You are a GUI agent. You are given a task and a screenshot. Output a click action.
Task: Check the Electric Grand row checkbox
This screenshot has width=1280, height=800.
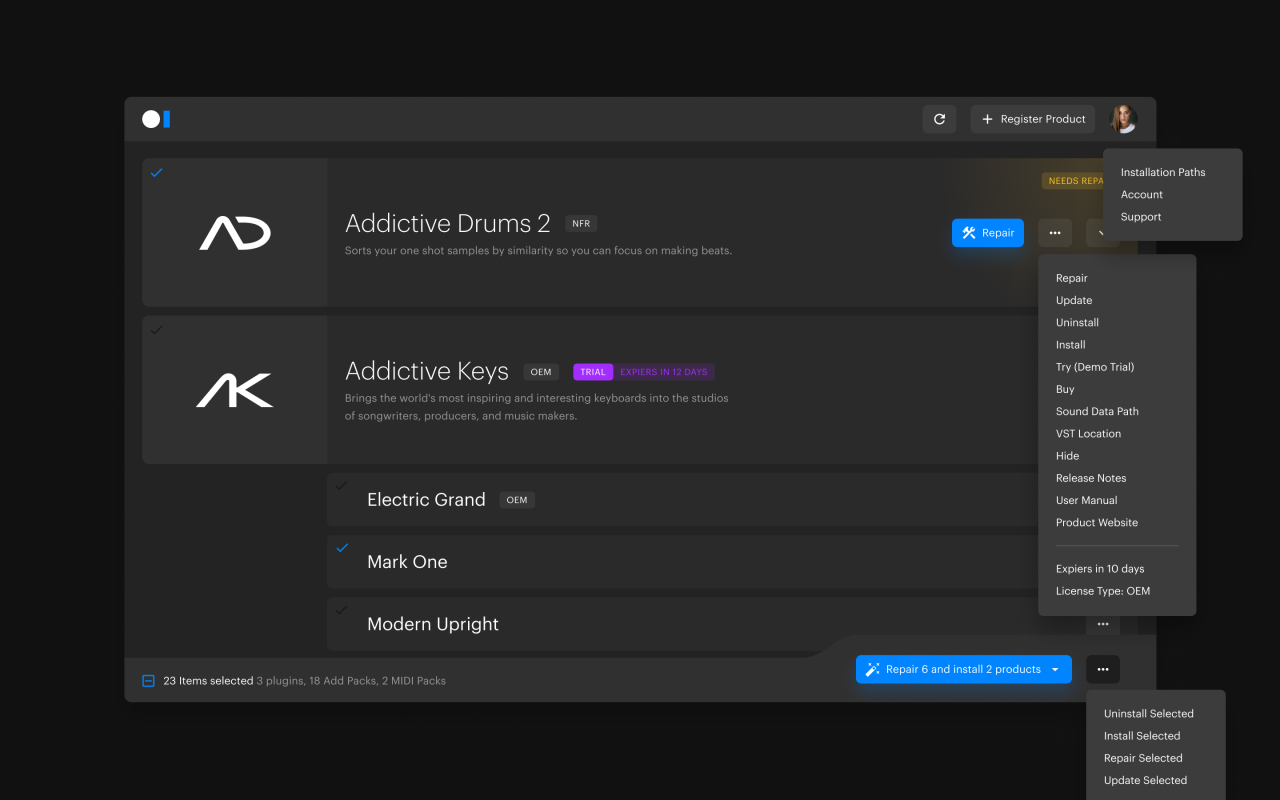click(x=342, y=486)
